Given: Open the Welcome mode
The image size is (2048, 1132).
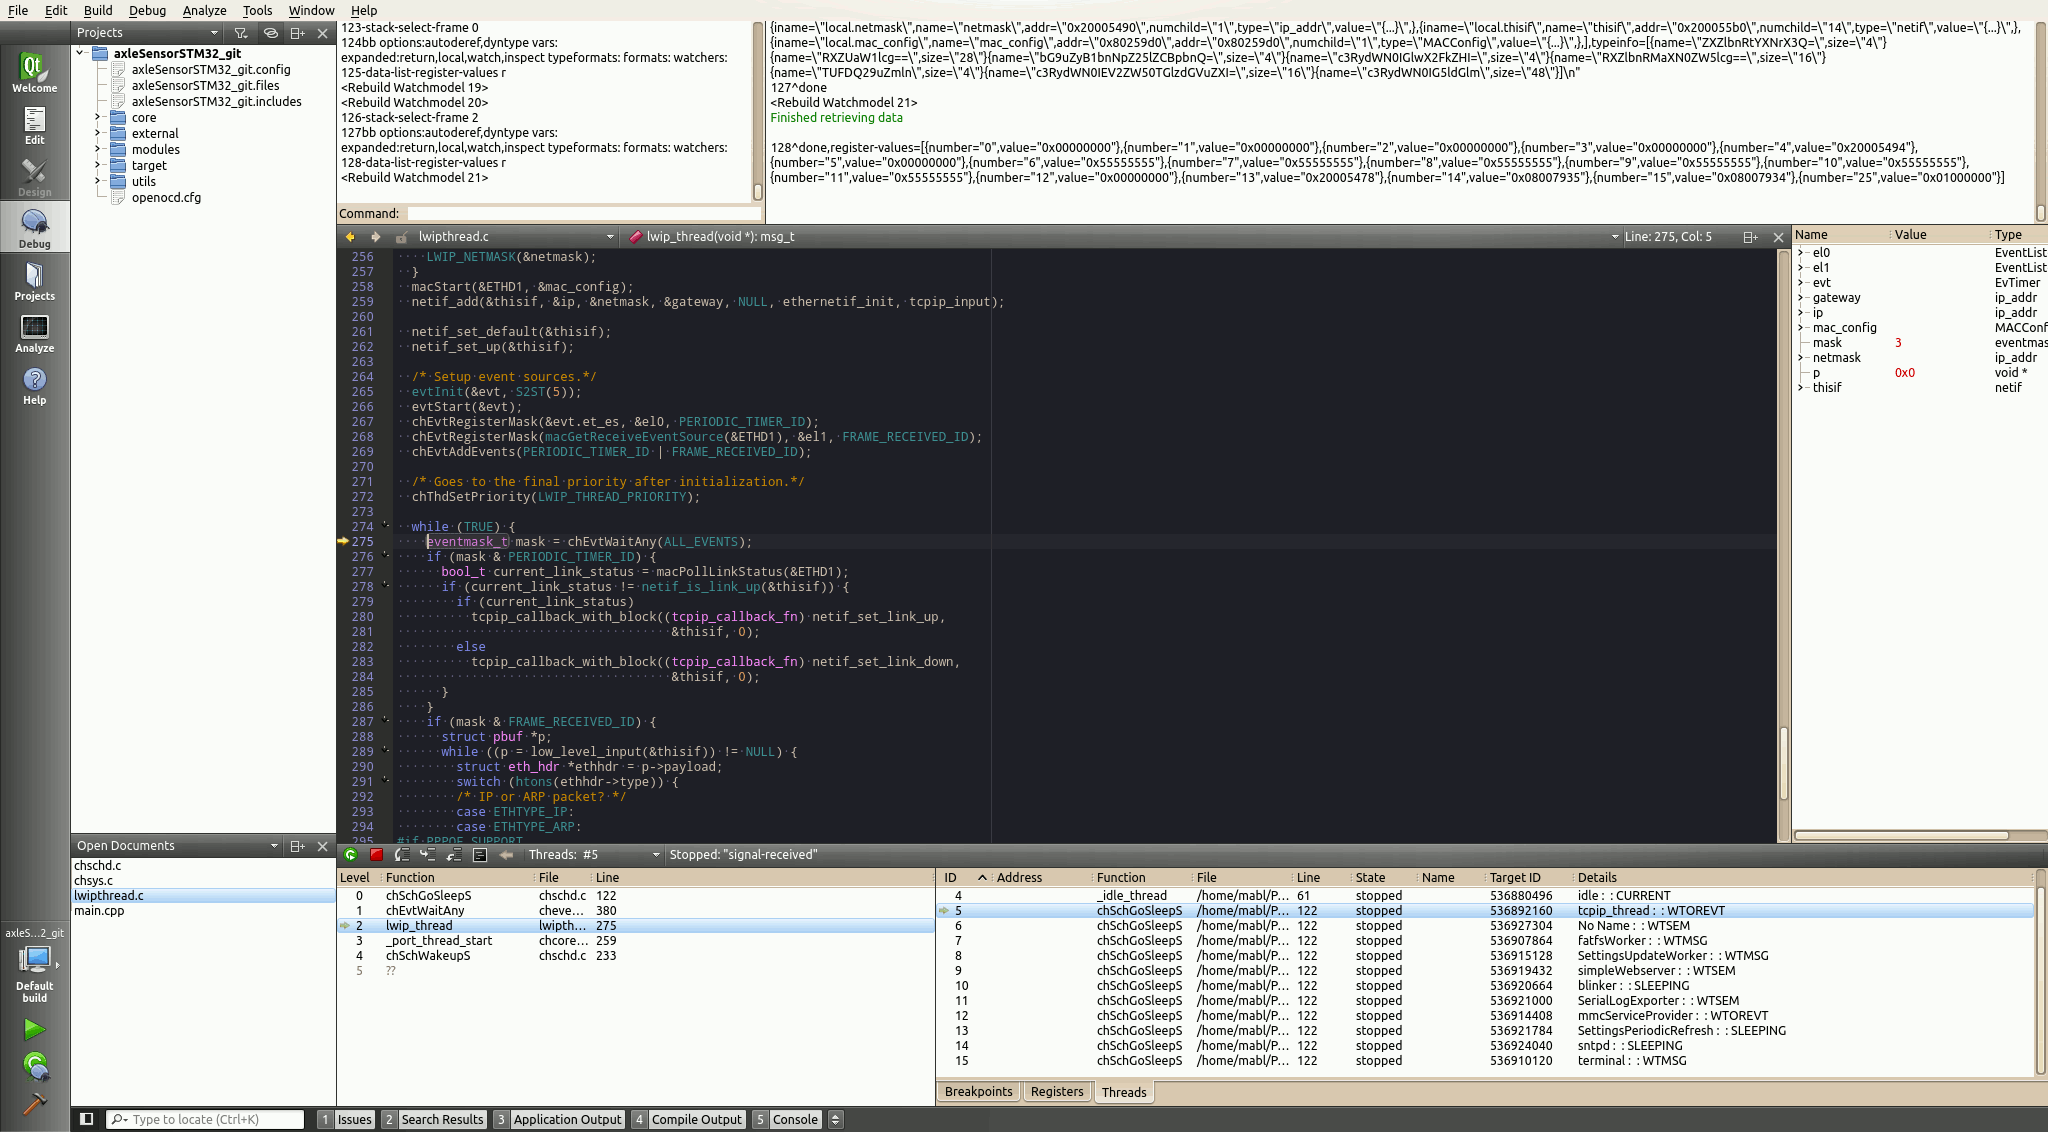Looking at the screenshot, I should (35, 72).
